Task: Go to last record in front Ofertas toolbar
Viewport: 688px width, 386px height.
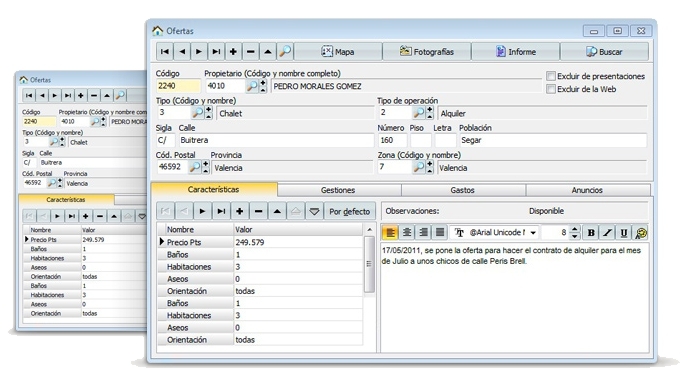Action: (216, 52)
